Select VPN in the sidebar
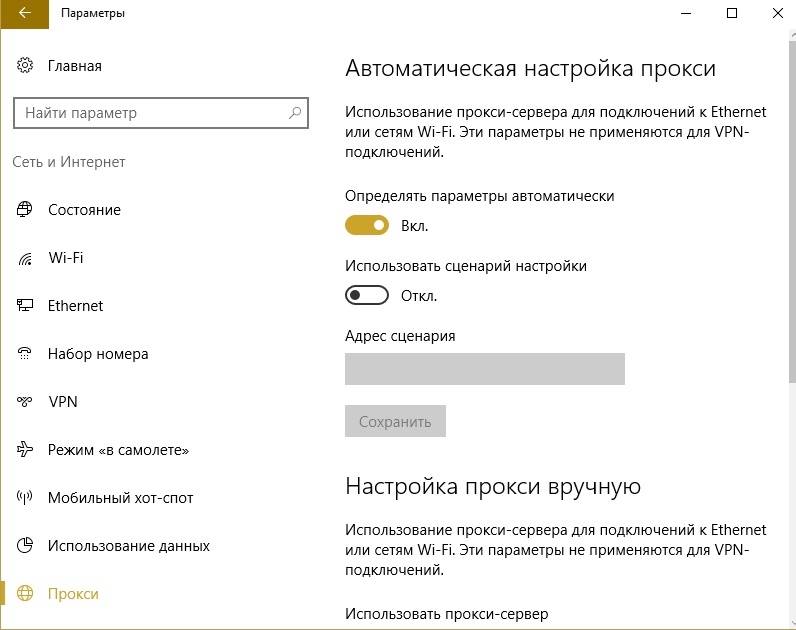Image resolution: width=796 pixels, height=630 pixels. click(63, 402)
